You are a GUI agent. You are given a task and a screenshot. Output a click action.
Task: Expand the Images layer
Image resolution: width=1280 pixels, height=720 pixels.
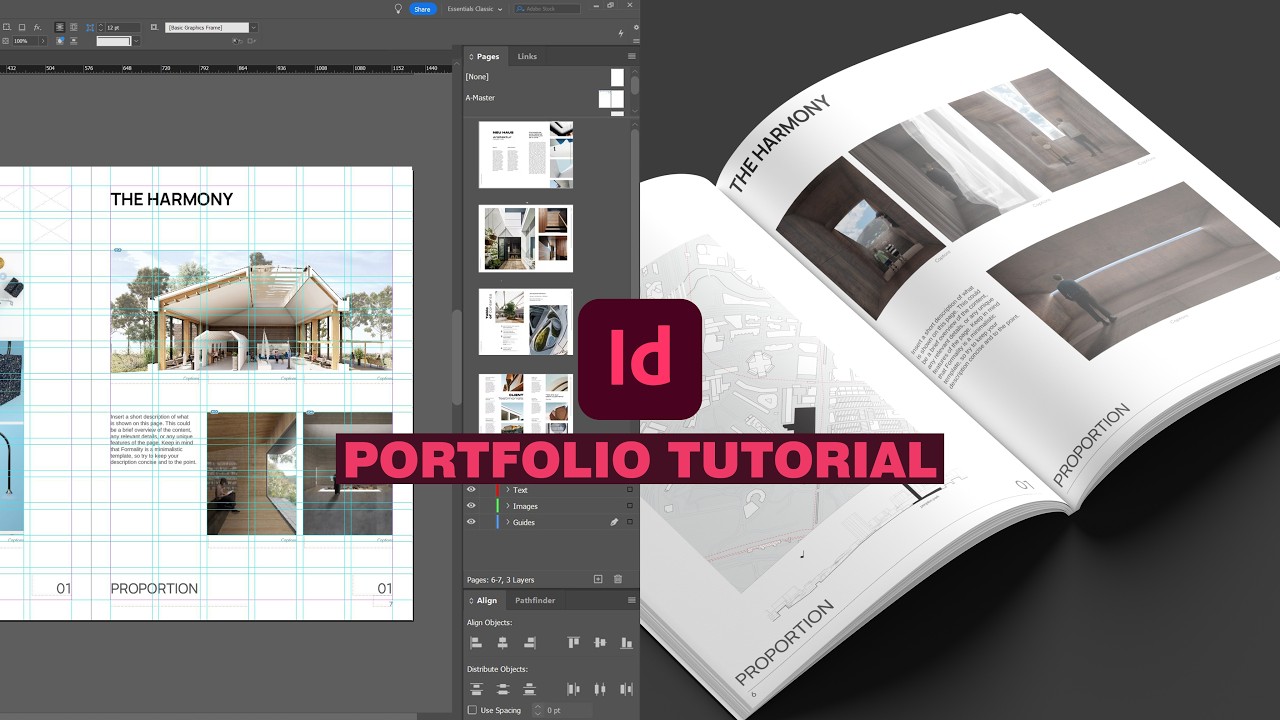pyautogui.click(x=507, y=506)
